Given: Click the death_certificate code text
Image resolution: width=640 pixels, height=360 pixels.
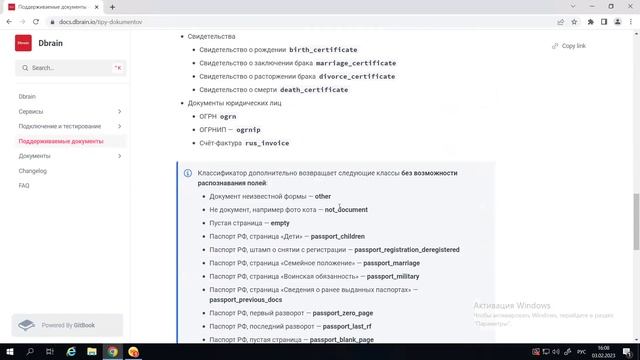Looking at the screenshot, I should (x=314, y=90).
